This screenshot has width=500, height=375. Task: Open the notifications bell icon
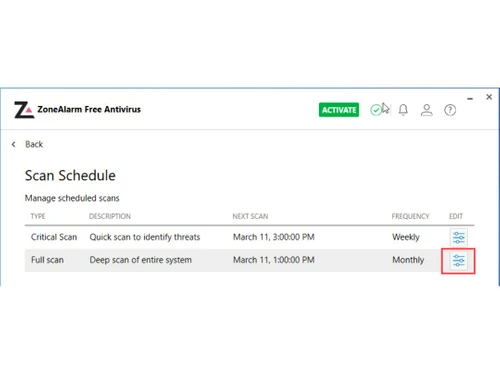(403, 110)
